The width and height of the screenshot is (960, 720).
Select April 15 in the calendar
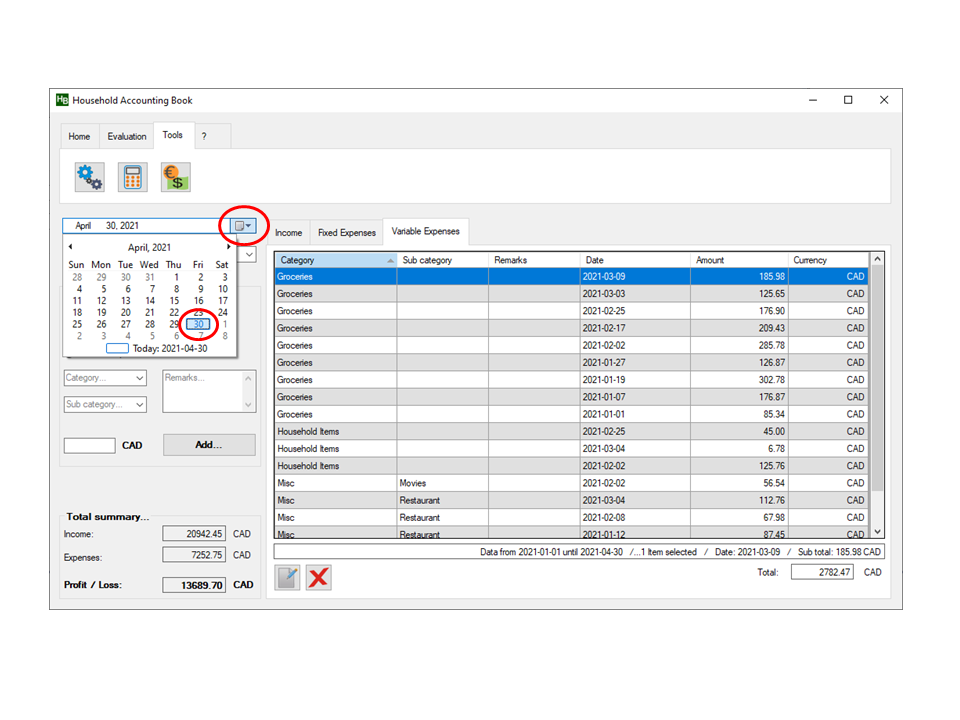point(174,300)
